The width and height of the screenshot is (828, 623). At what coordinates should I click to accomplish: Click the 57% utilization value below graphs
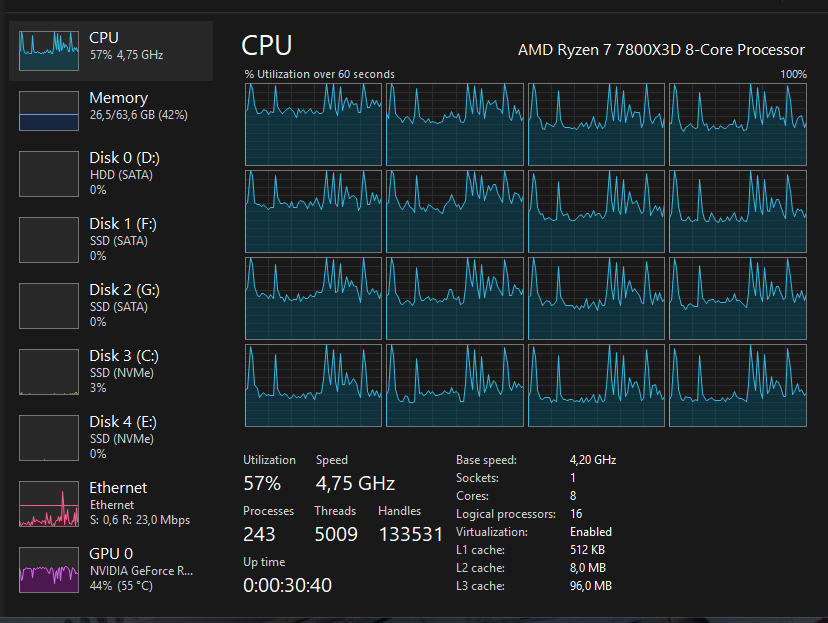[262, 484]
